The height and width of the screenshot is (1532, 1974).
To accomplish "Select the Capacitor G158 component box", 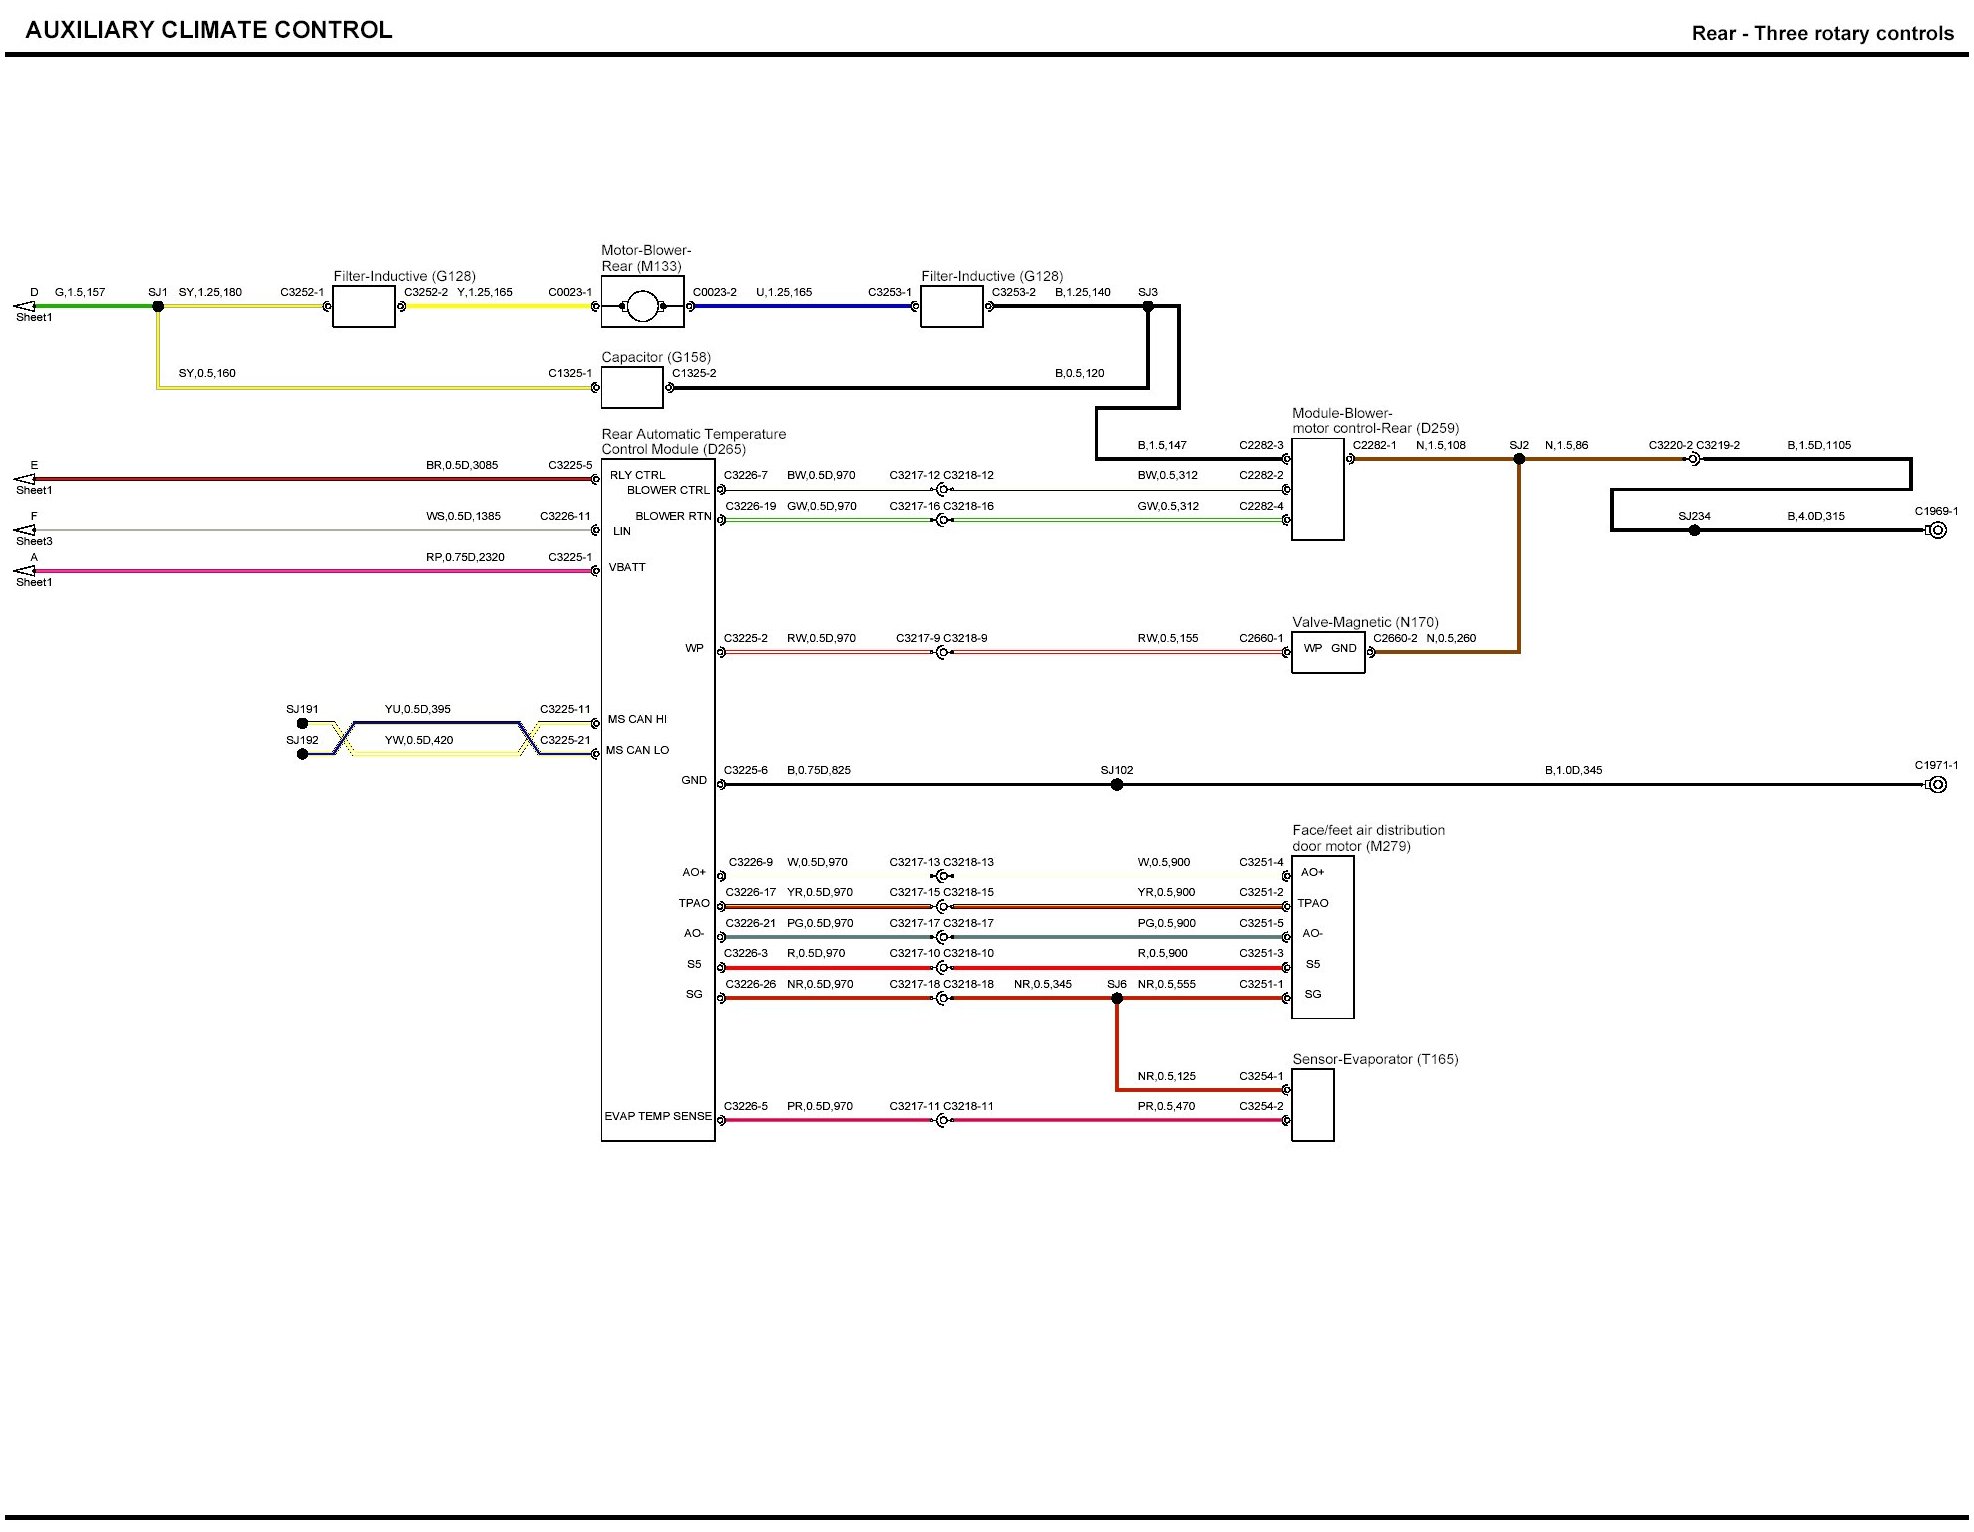I will coord(632,388).
